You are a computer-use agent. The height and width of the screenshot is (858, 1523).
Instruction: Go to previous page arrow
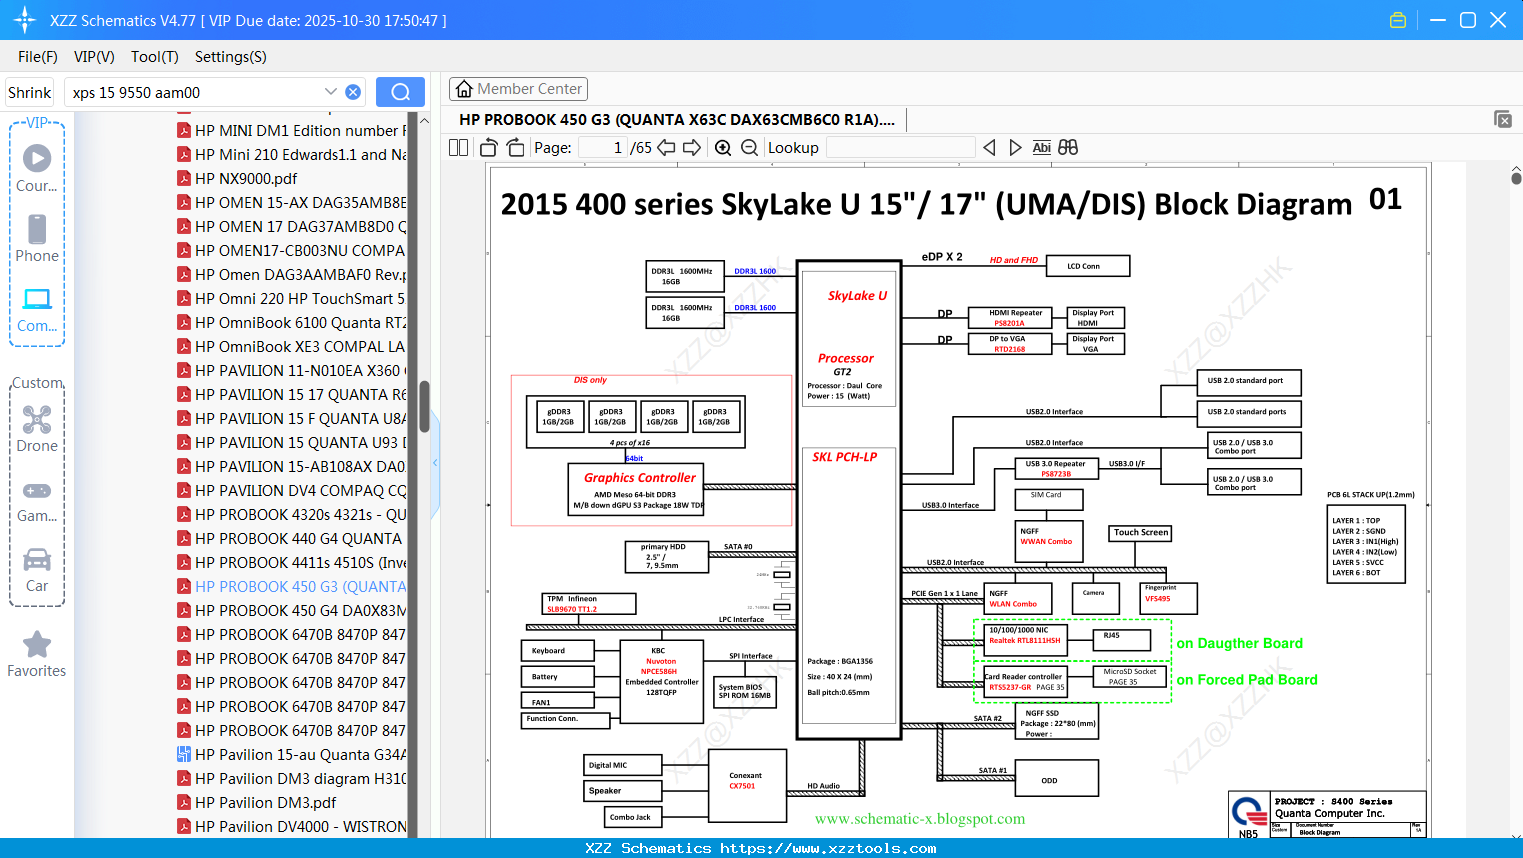[x=666, y=147]
